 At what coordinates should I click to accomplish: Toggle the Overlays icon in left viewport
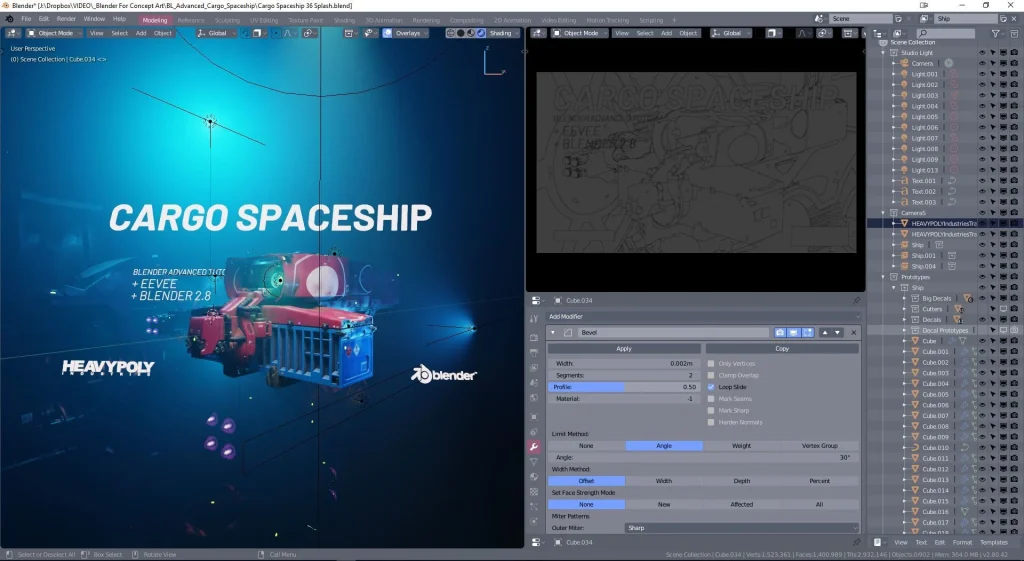(x=387, y=33)
